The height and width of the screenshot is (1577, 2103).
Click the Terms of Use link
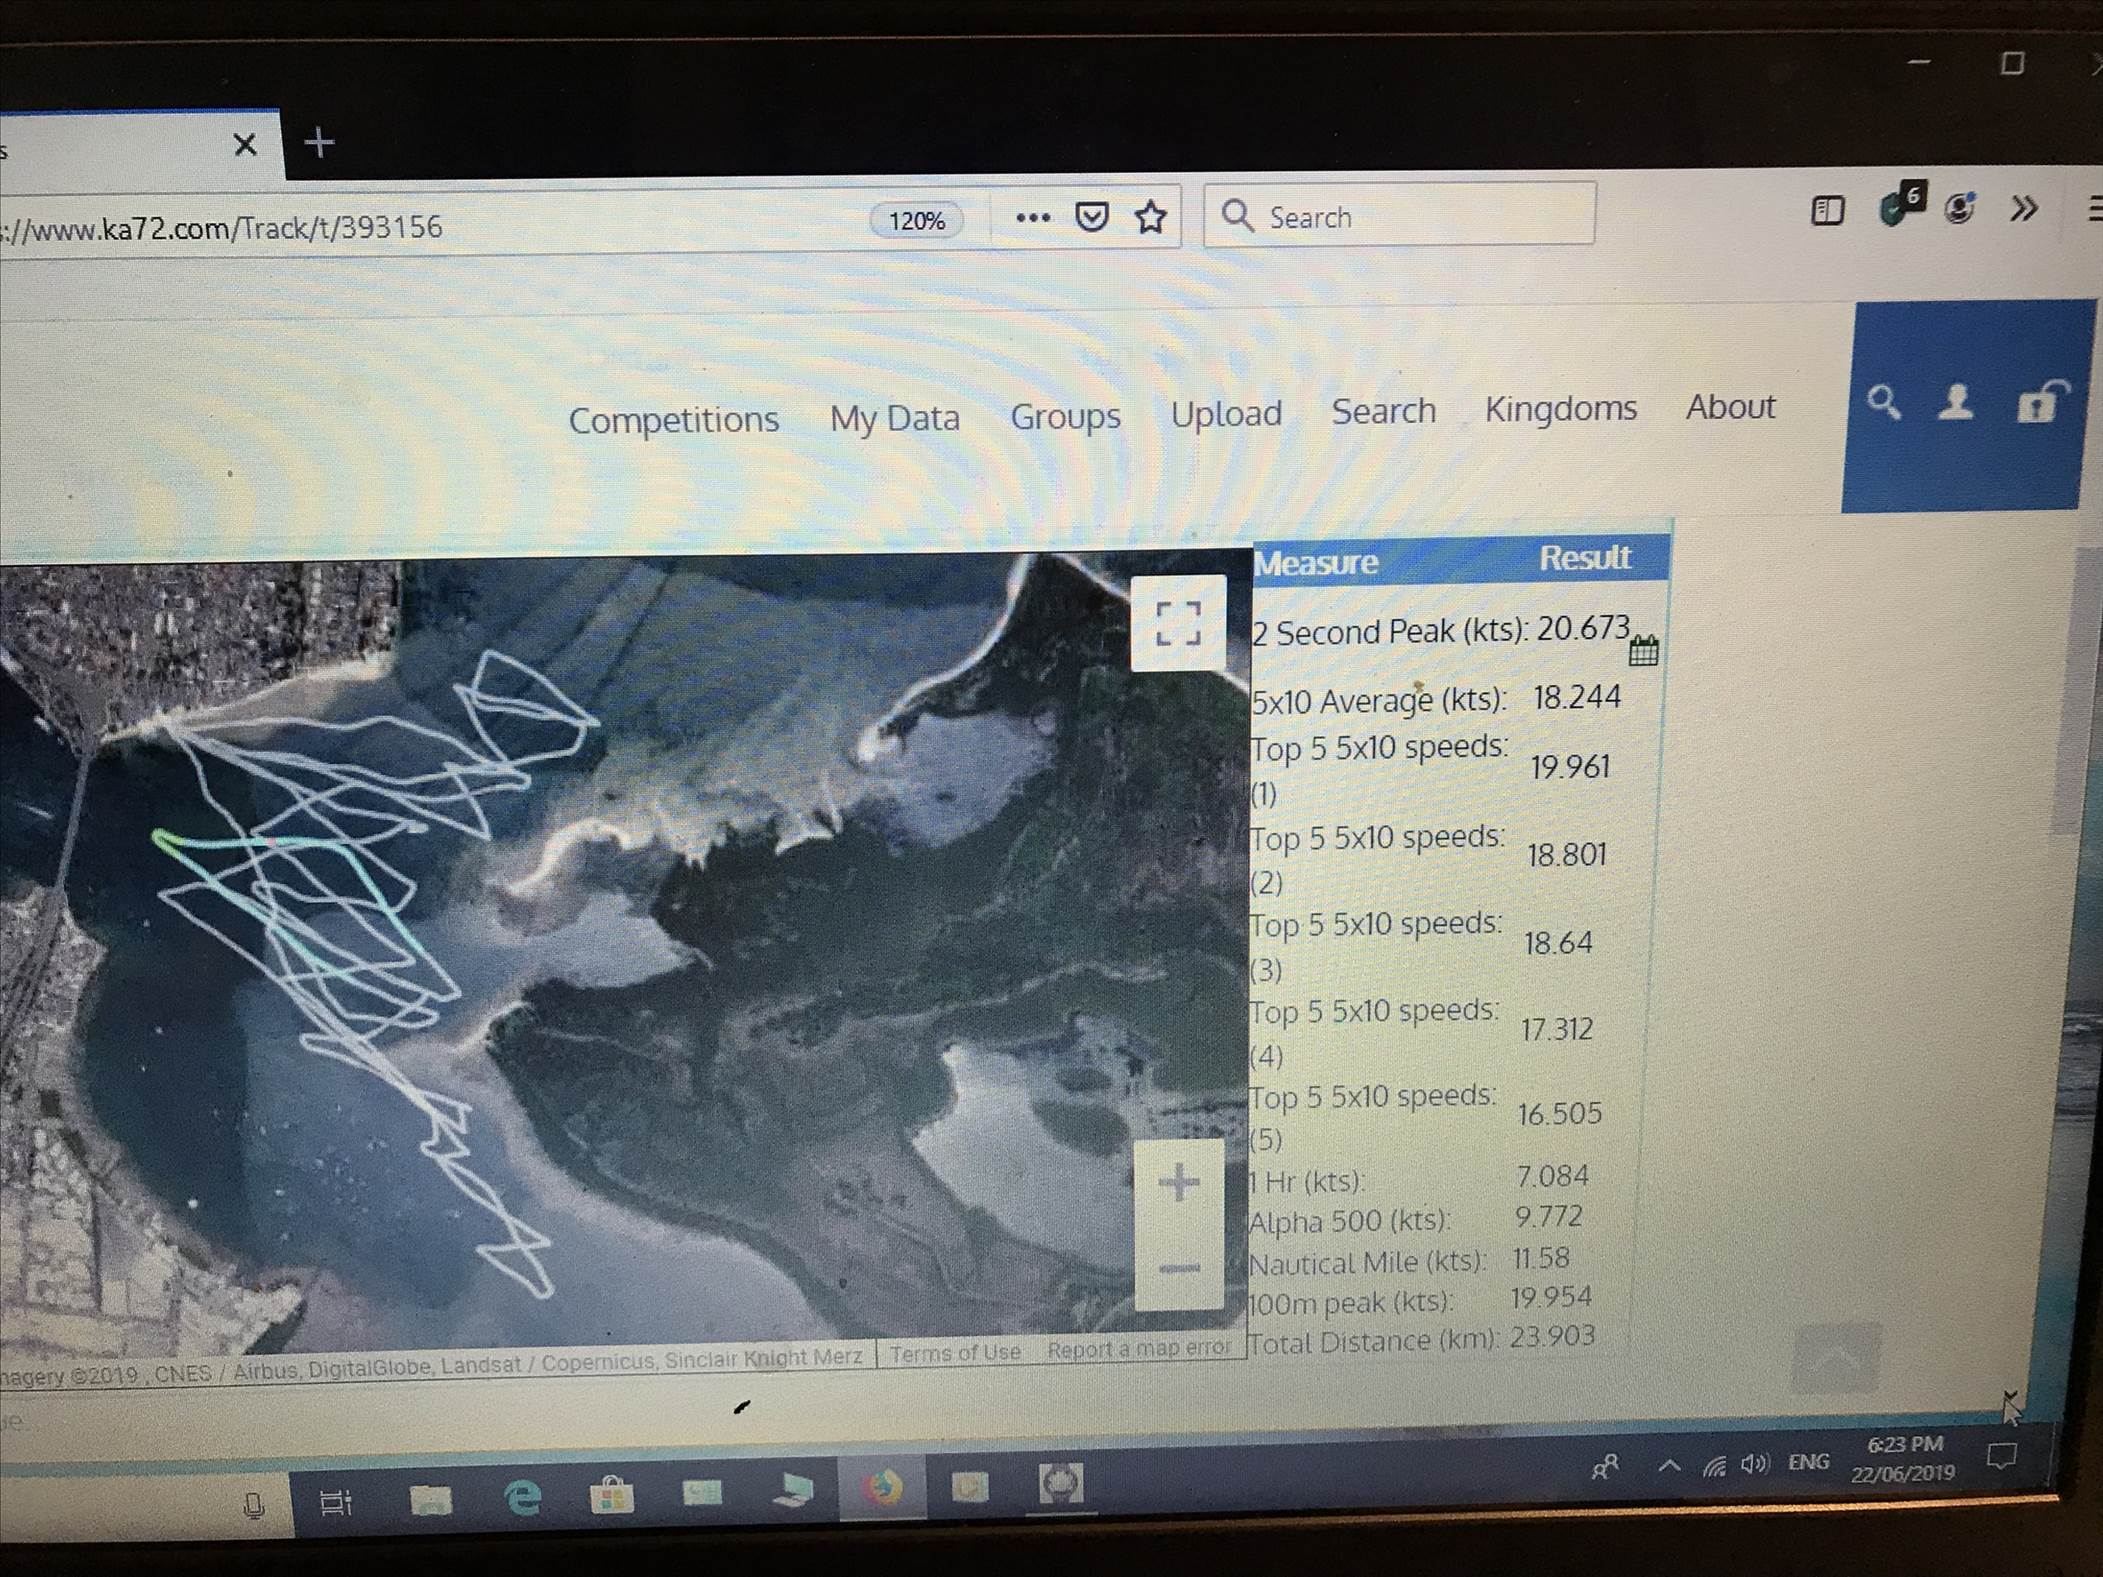click(x=955, y=1353)
